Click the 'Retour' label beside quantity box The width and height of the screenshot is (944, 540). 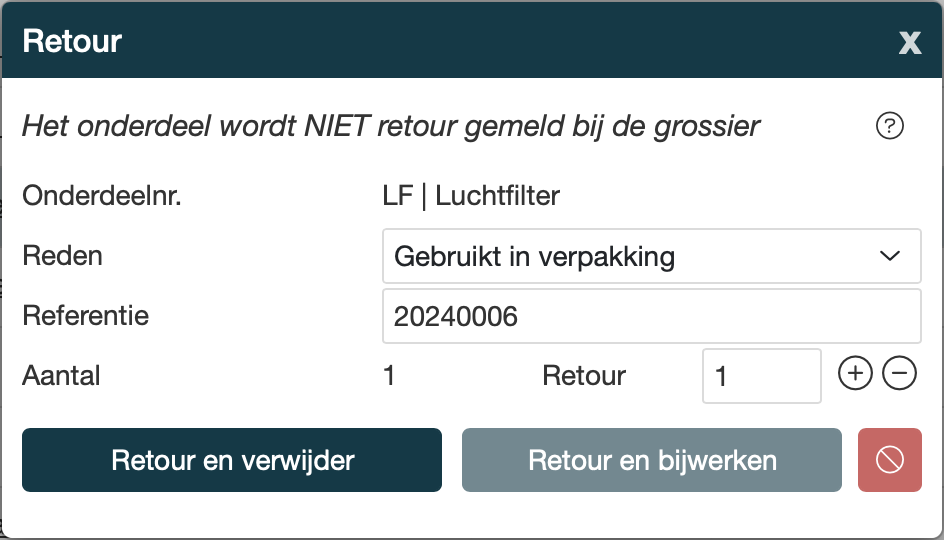pyautogui.click(x=584, y=376)
